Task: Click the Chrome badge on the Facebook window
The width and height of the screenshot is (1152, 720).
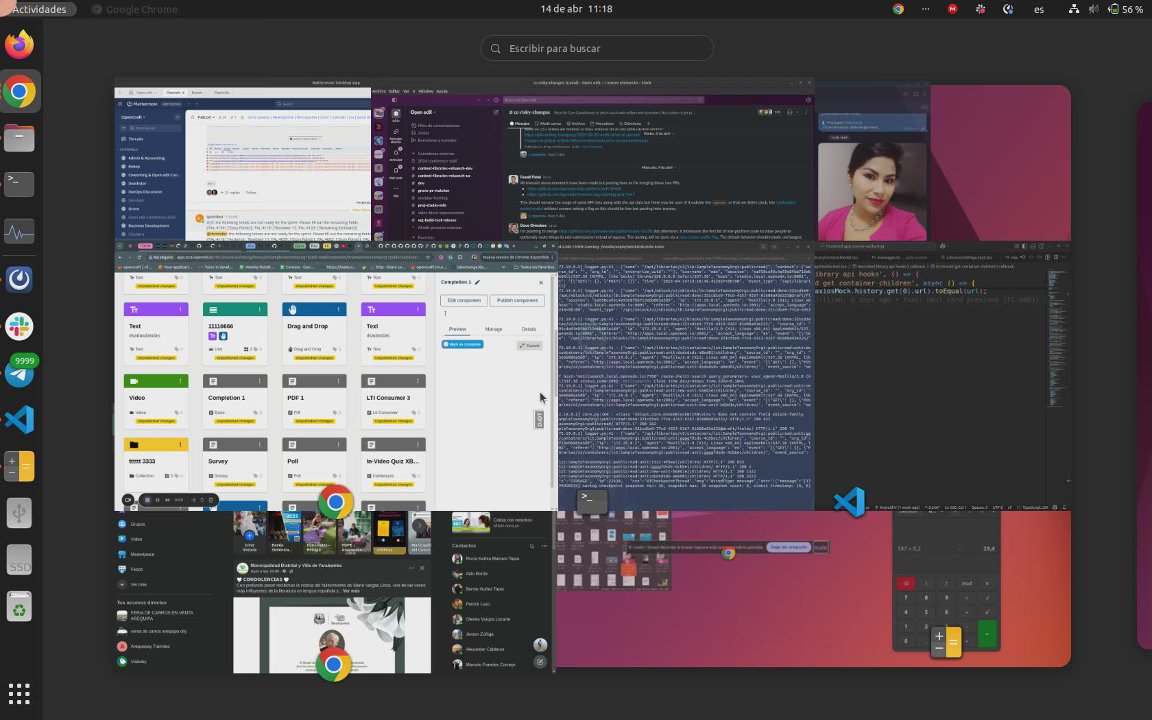Action: (x=334, y=665)
